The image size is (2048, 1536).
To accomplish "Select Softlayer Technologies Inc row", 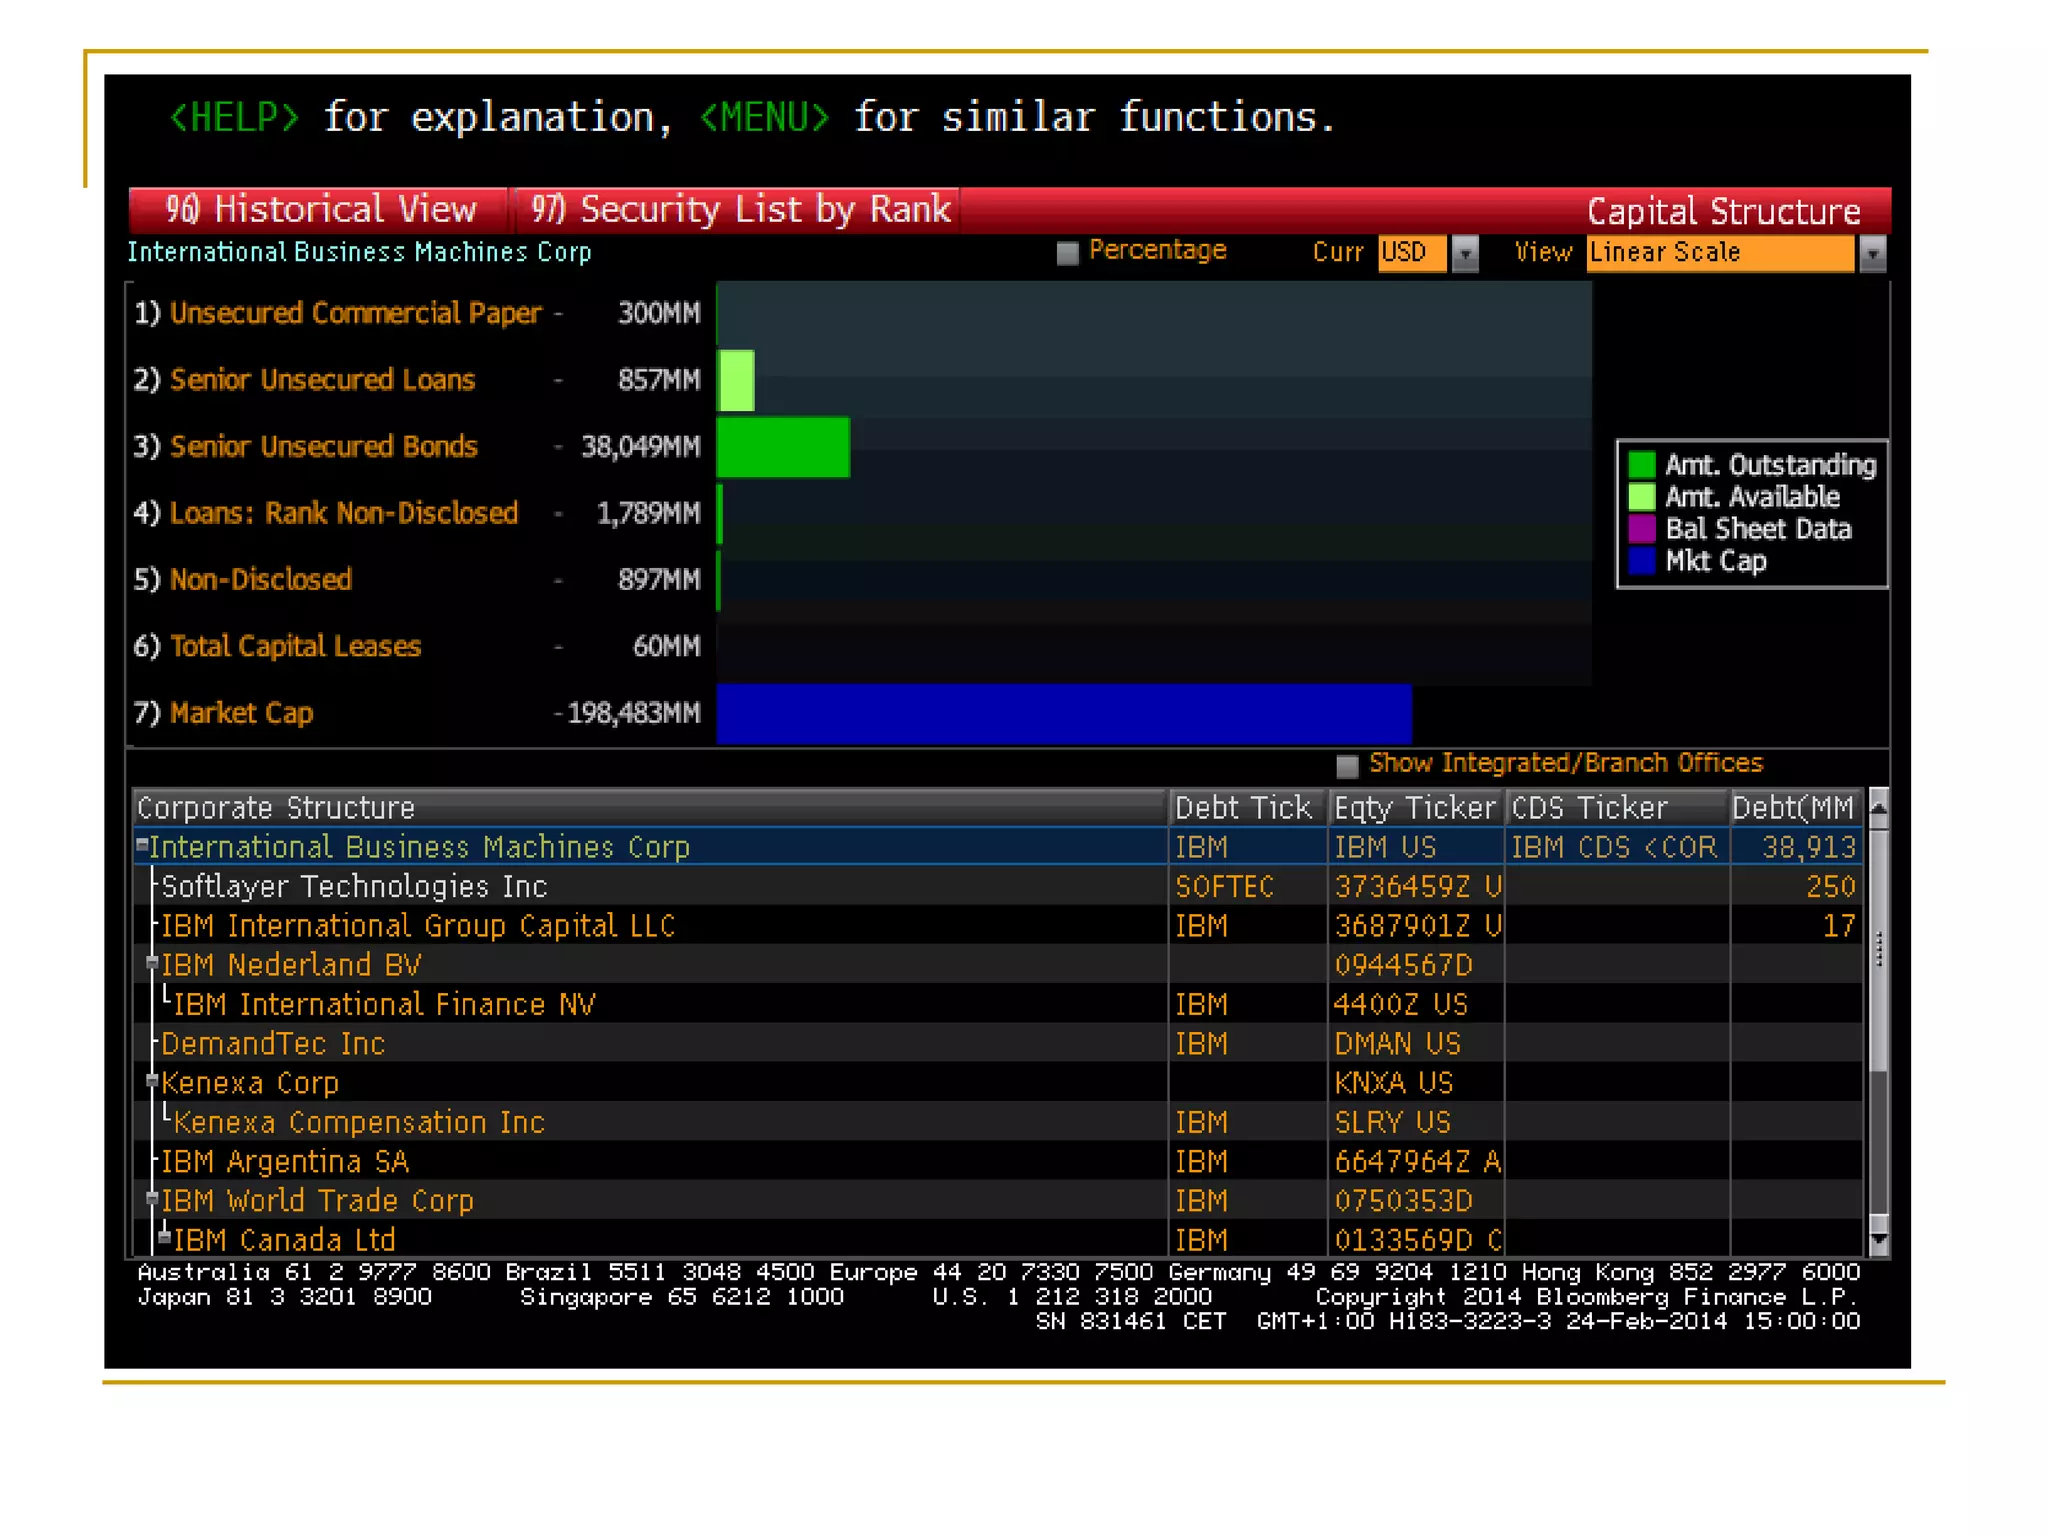I will [354, 887].
